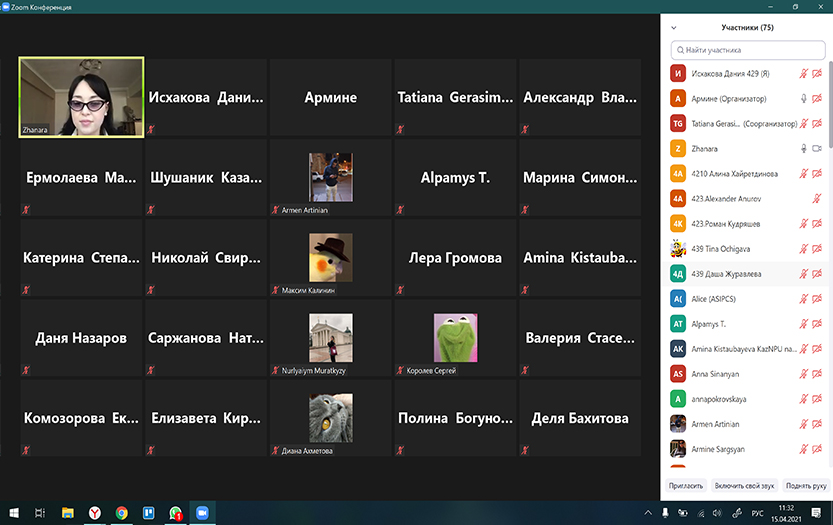Click the muted mic icon for Alpamys T. in list

[x=803, y=323]
